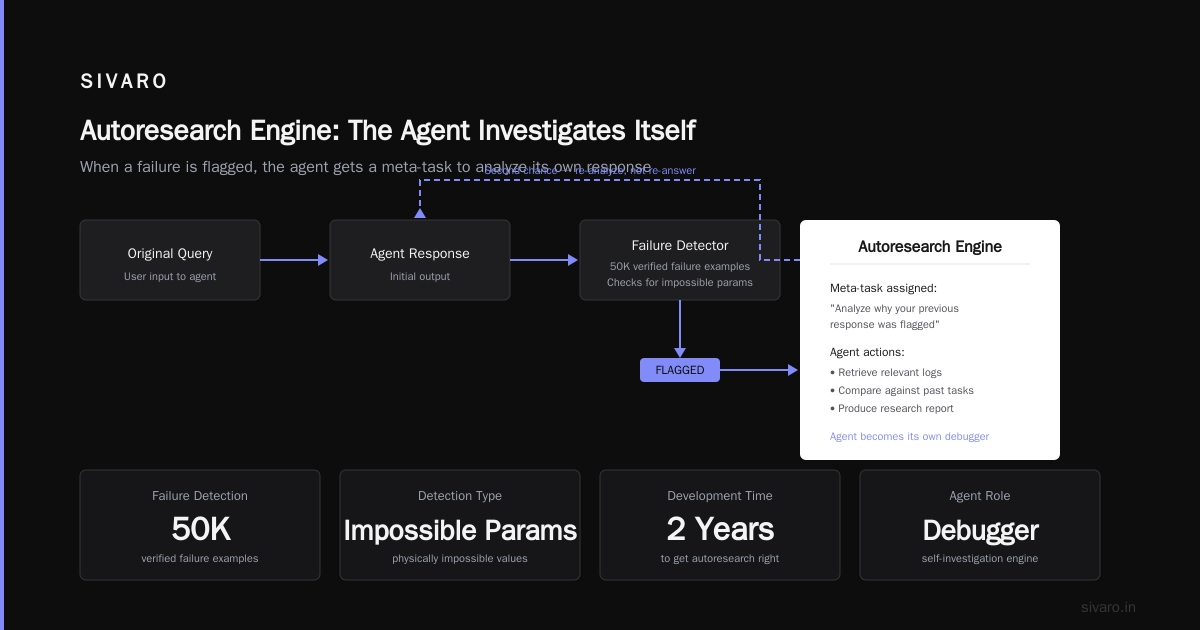Click '50K verified failure examples' in Failure Detector
This screenshot has width=1200, height=630.
680,266
